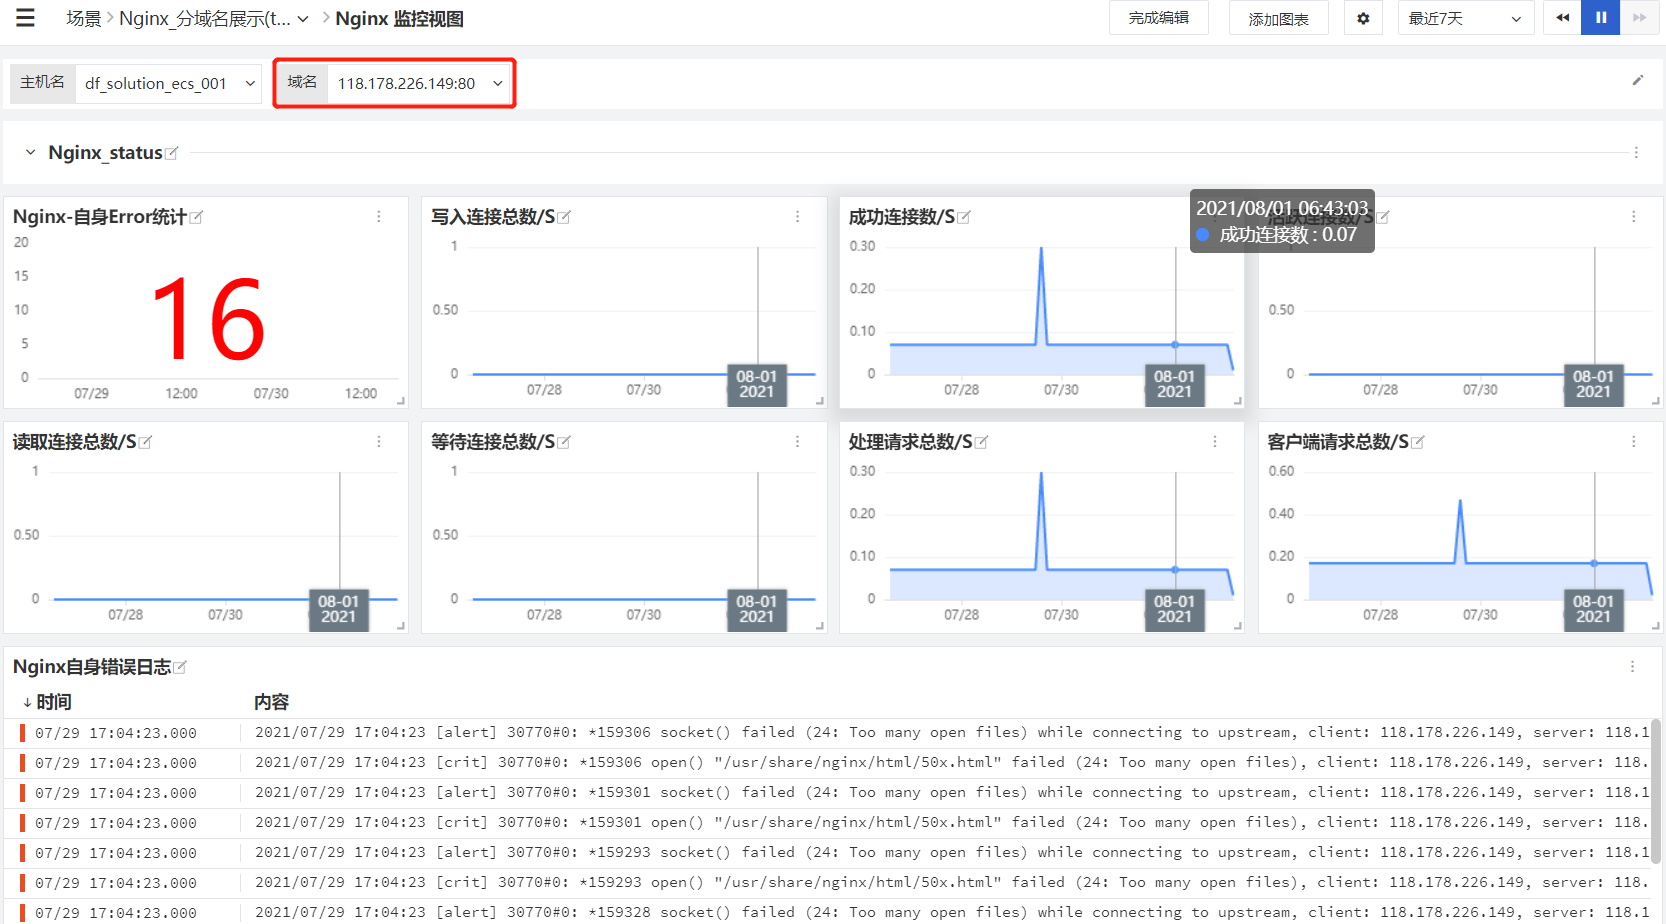Pause auto-refresh with the blue pause button
This screenshot has width=1666, height=924.
[x=1601, y=18]
